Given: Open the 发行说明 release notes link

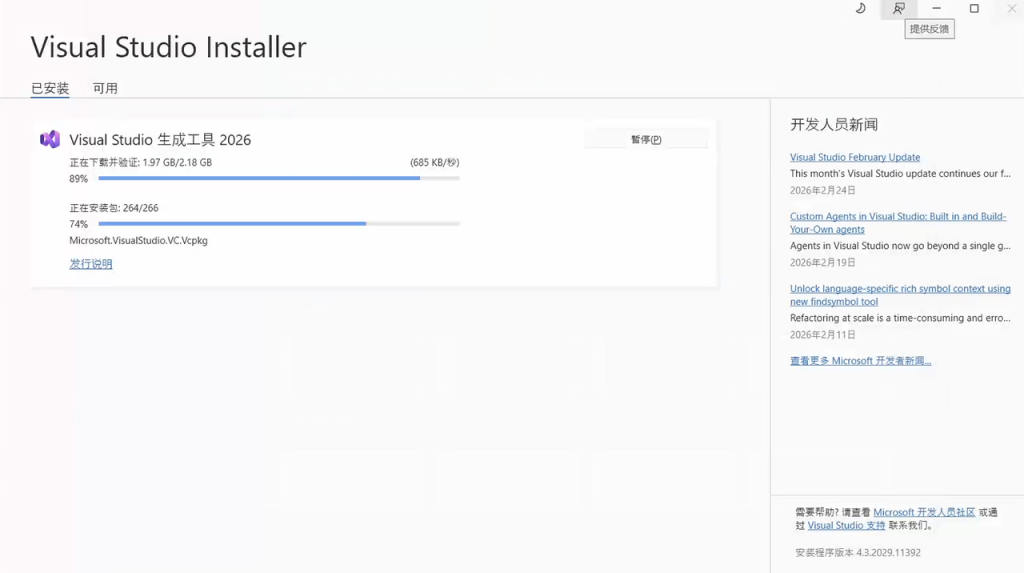Looking at the screenshot, I should click(x=91, y=264).
